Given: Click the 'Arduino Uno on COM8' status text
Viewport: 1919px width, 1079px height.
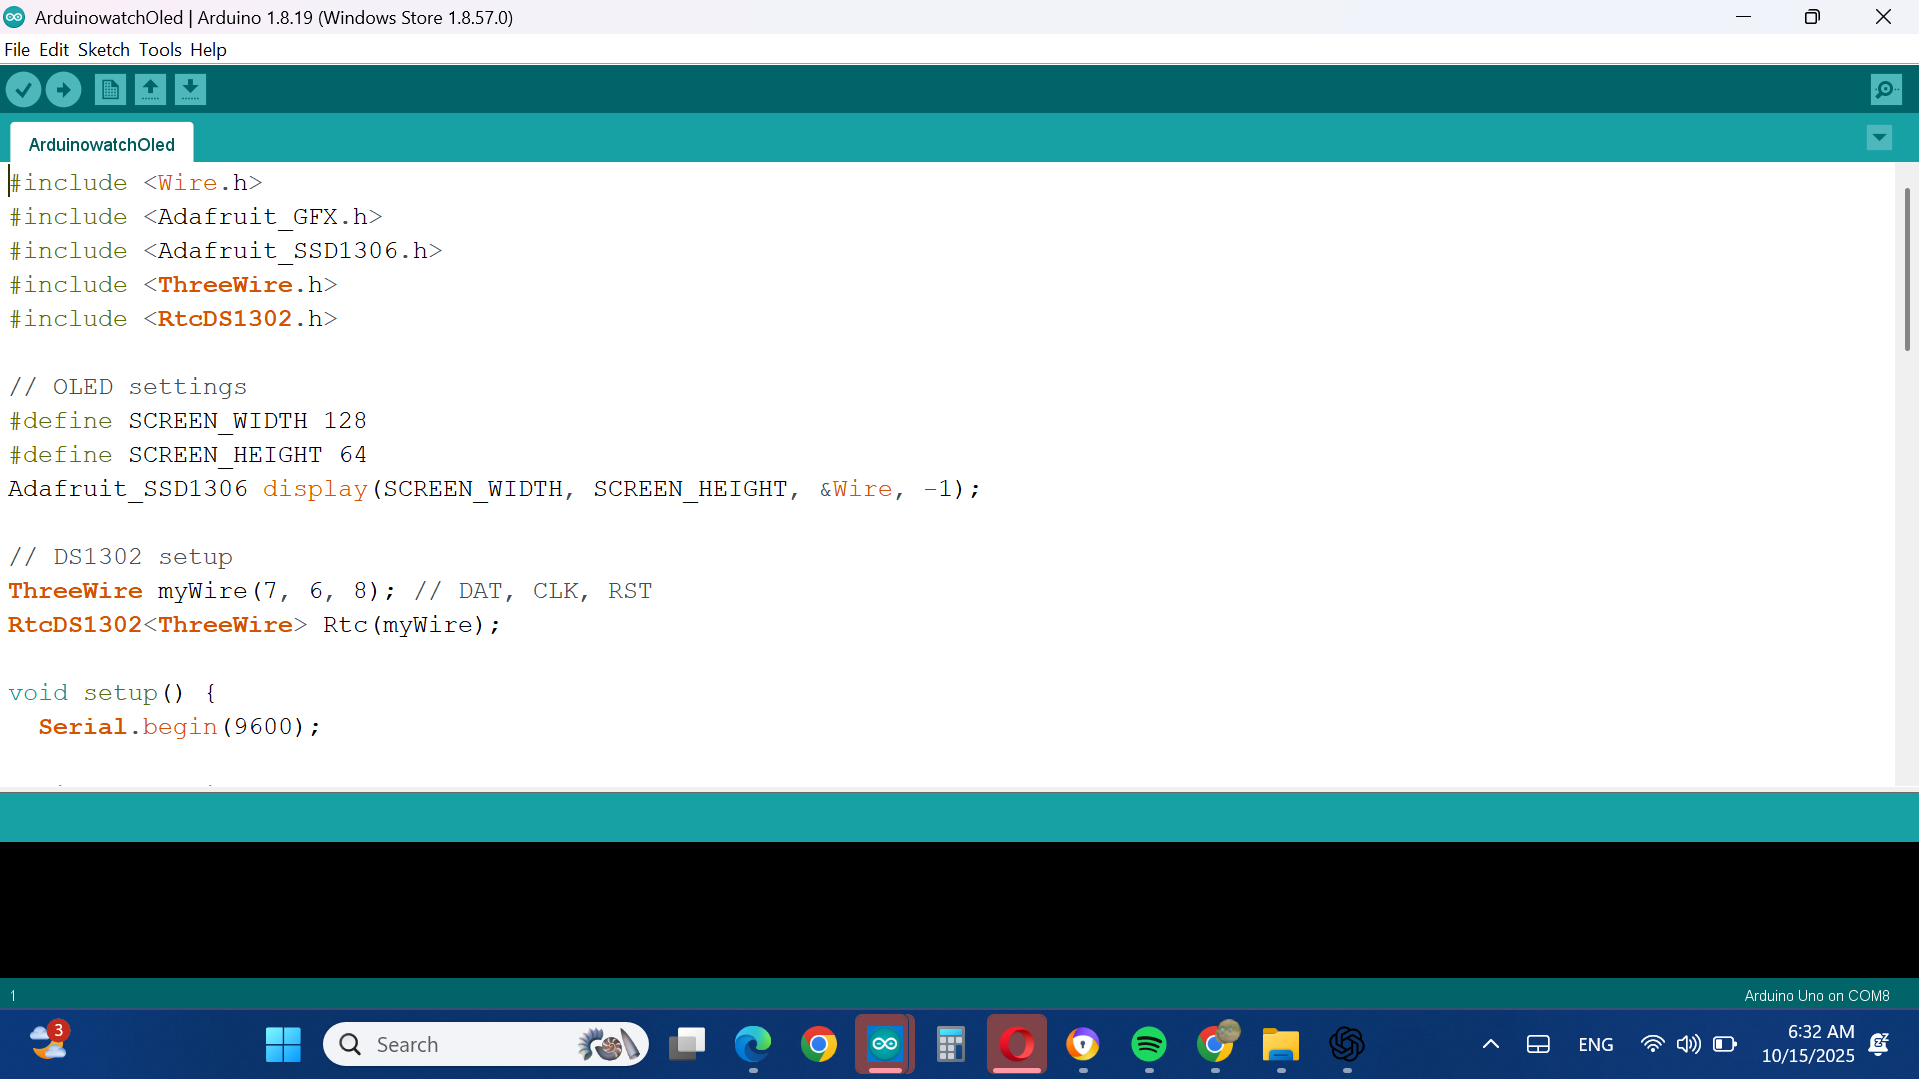Looking at the screenshot, I should coord(1817,996).
